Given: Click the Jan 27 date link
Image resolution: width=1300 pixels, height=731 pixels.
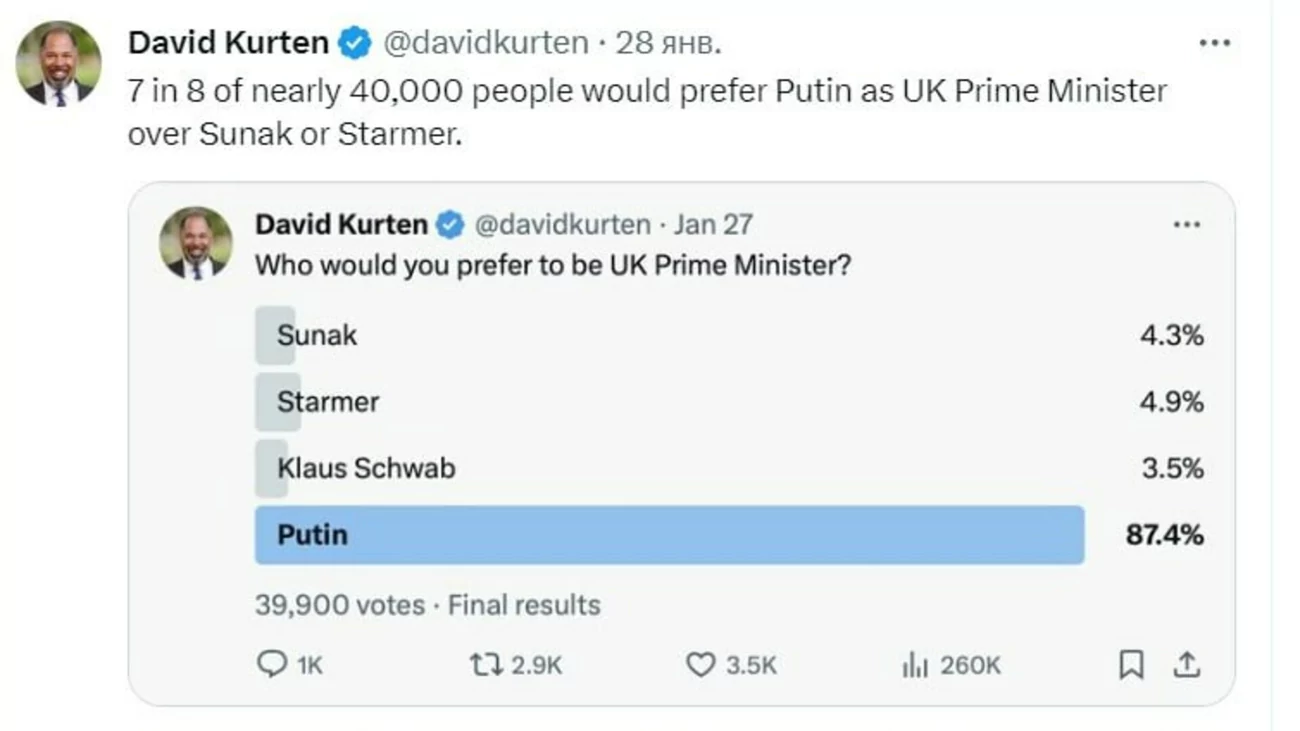Looking at the screenshot, I should coord(712,225).
